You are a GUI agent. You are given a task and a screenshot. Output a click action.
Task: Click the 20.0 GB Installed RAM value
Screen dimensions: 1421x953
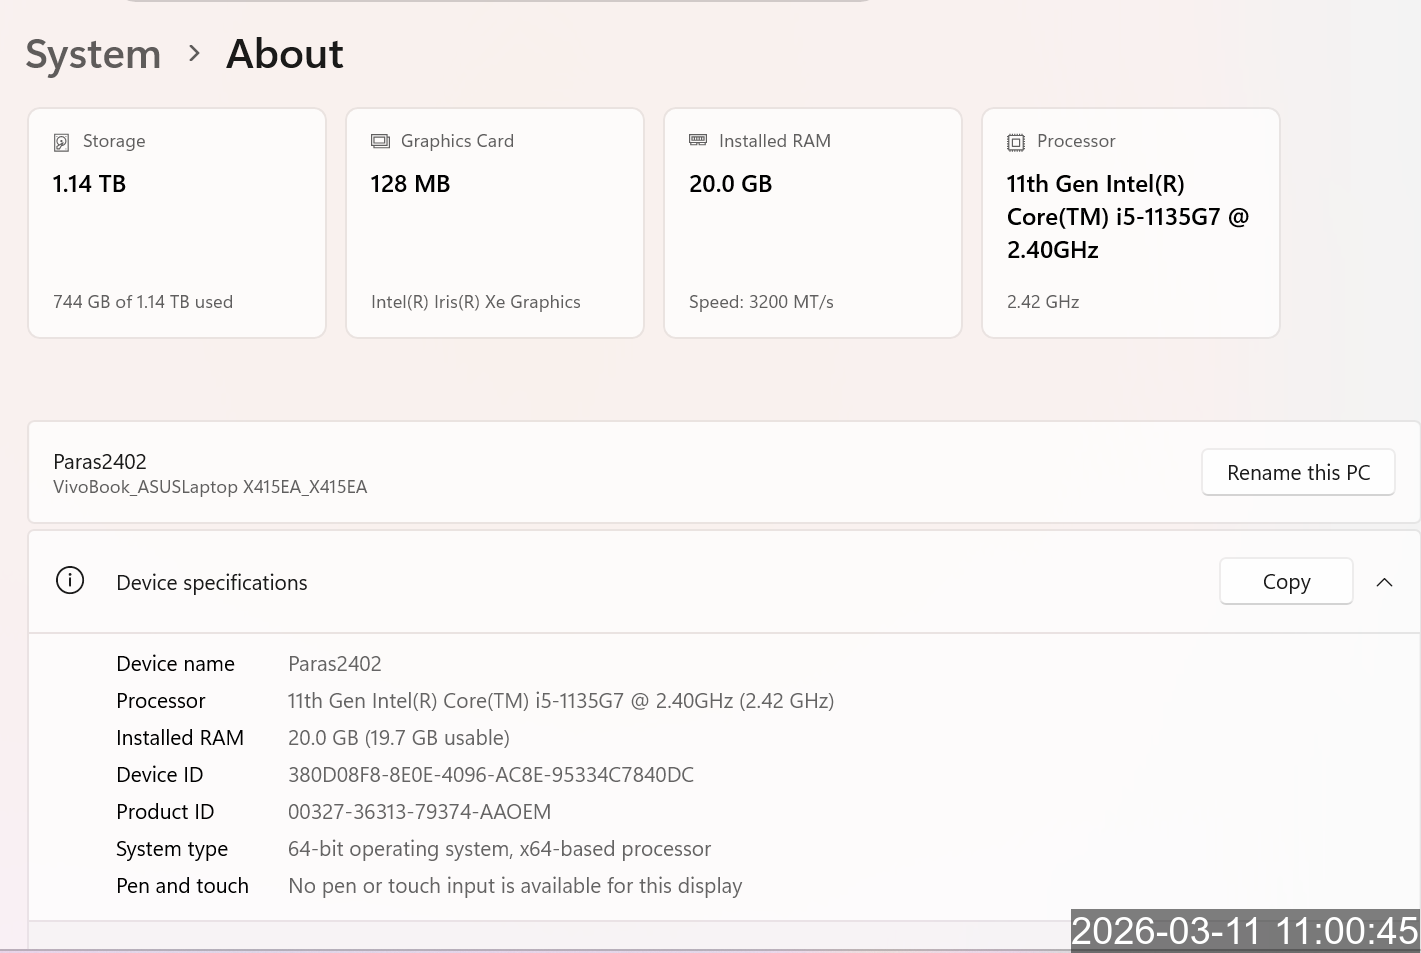click(x=730, y=184)
